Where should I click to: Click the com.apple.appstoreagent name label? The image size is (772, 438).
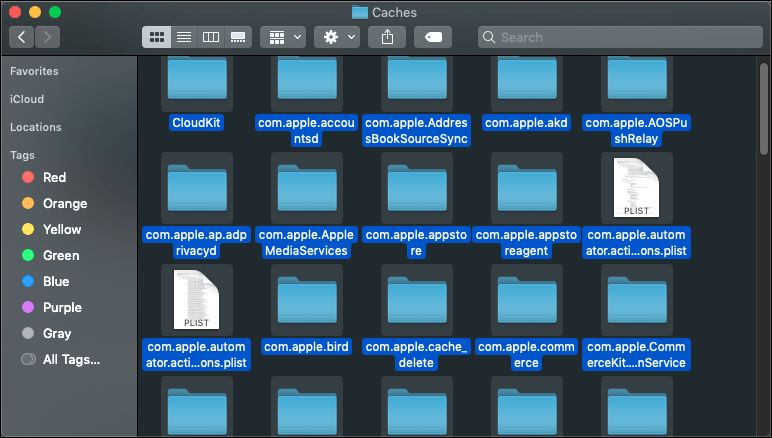pyautogui.click(x=526, y=243)
